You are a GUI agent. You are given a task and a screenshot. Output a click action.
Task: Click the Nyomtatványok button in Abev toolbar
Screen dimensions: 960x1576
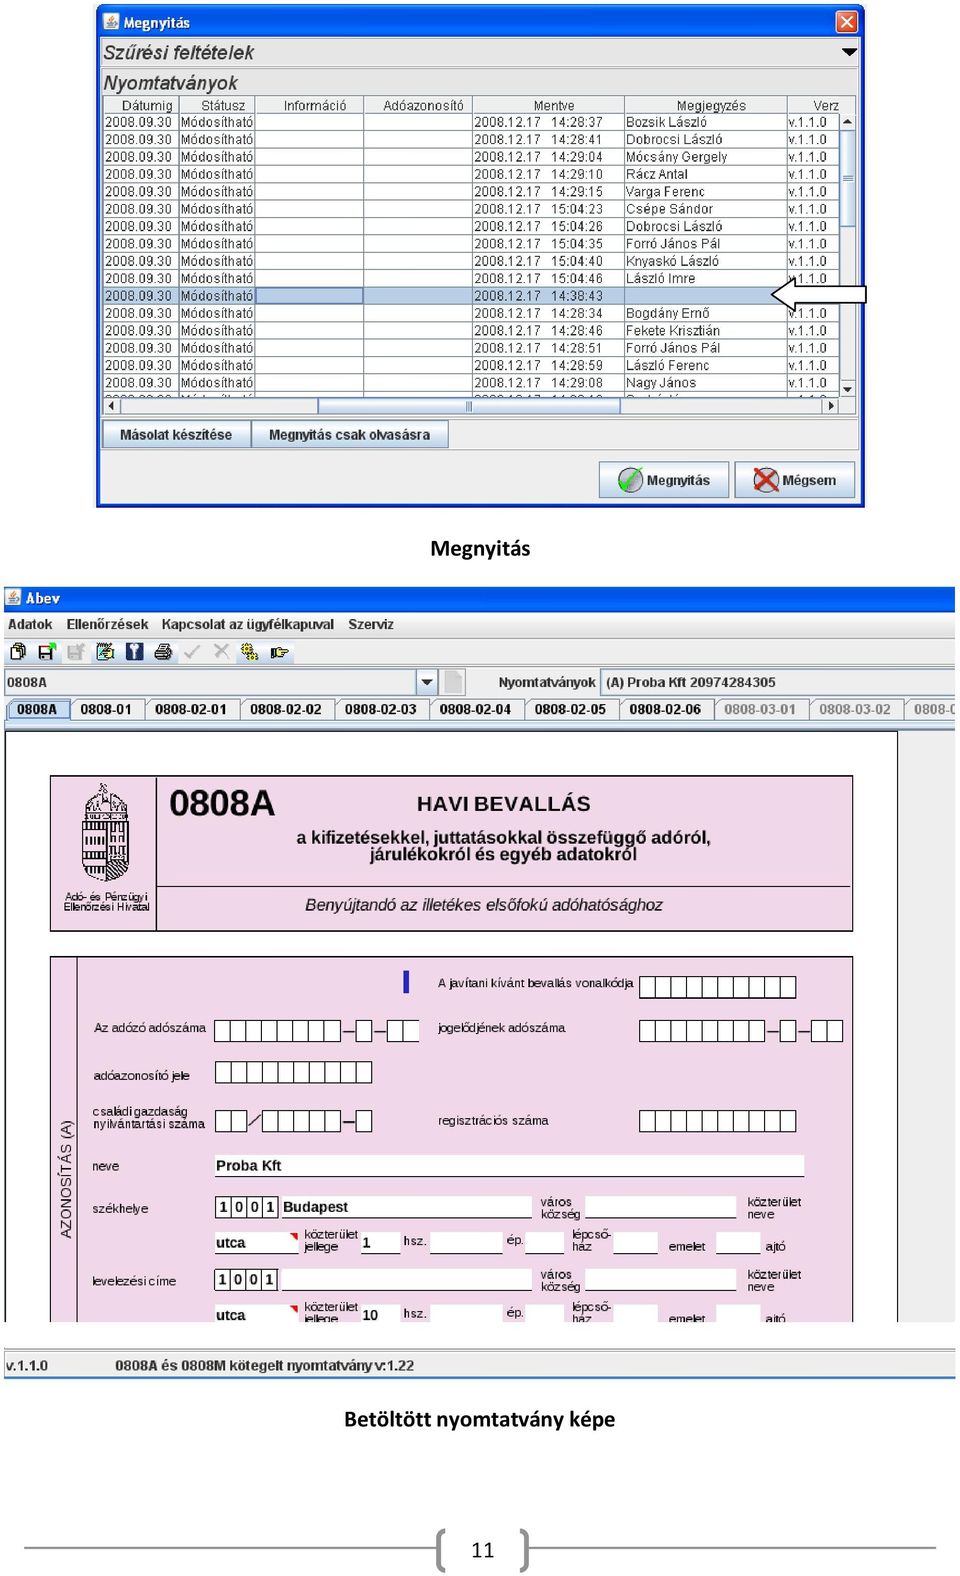(547, 682)
